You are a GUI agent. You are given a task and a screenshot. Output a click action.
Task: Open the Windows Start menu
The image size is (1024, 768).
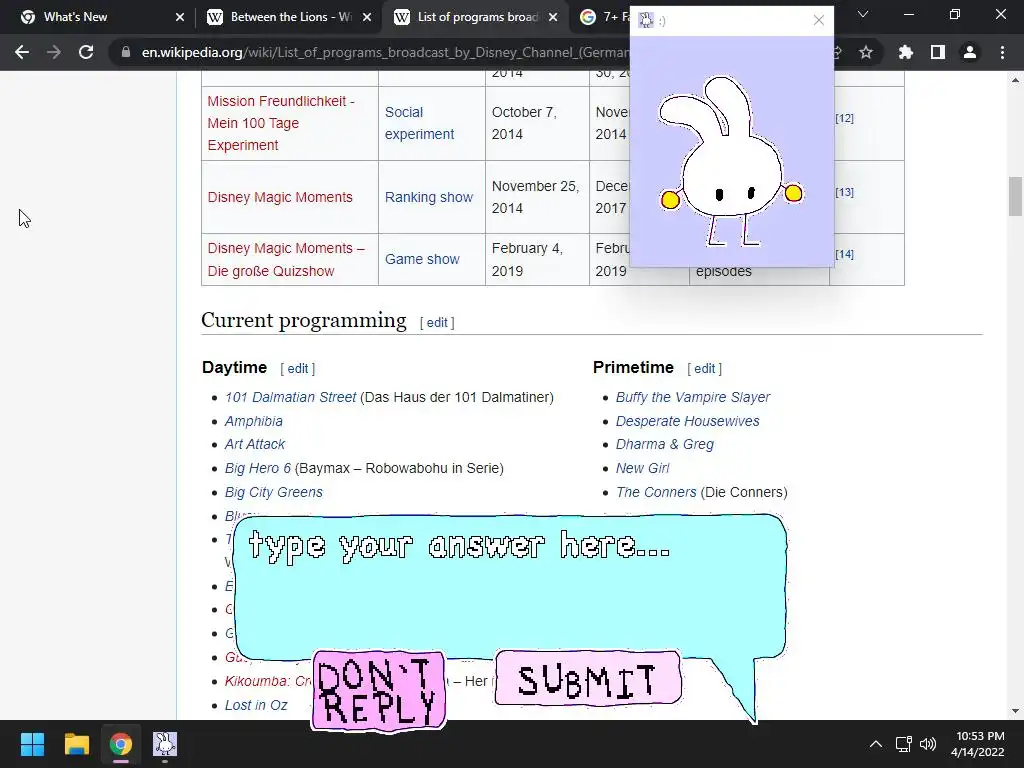[x=32, y=744]
